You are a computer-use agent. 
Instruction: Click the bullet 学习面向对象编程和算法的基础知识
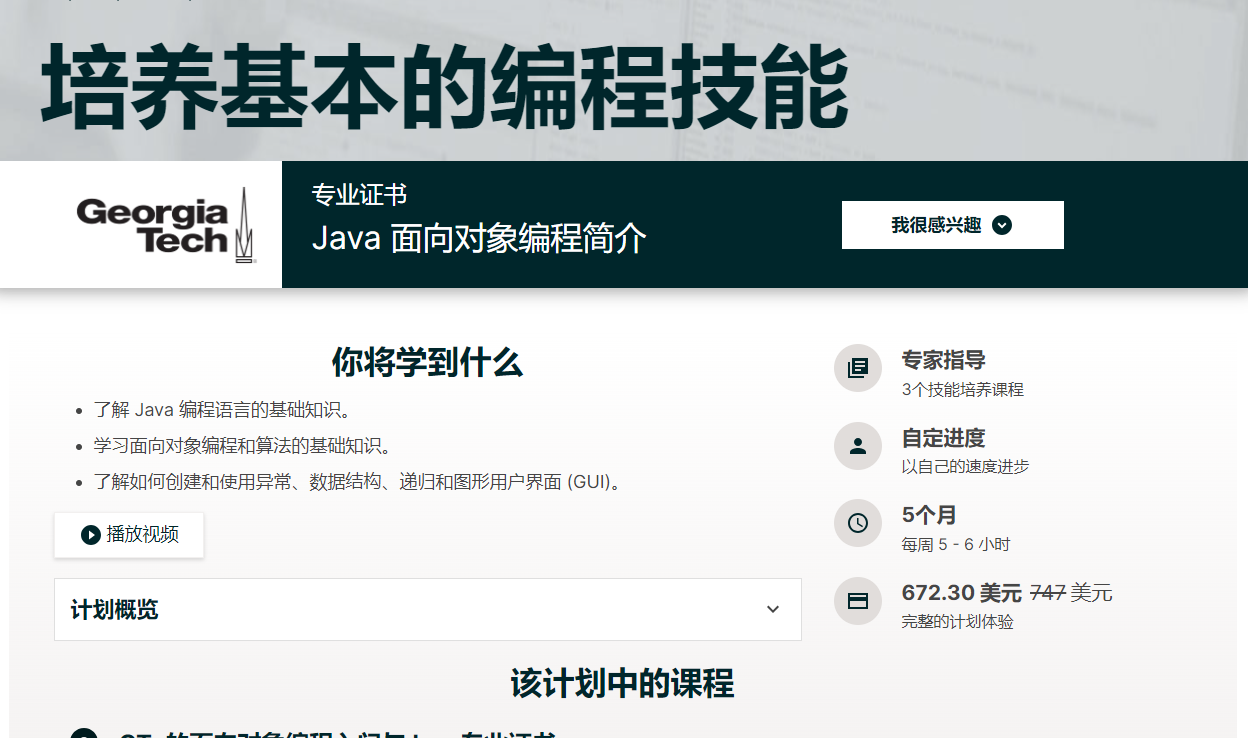pos(243,445)
